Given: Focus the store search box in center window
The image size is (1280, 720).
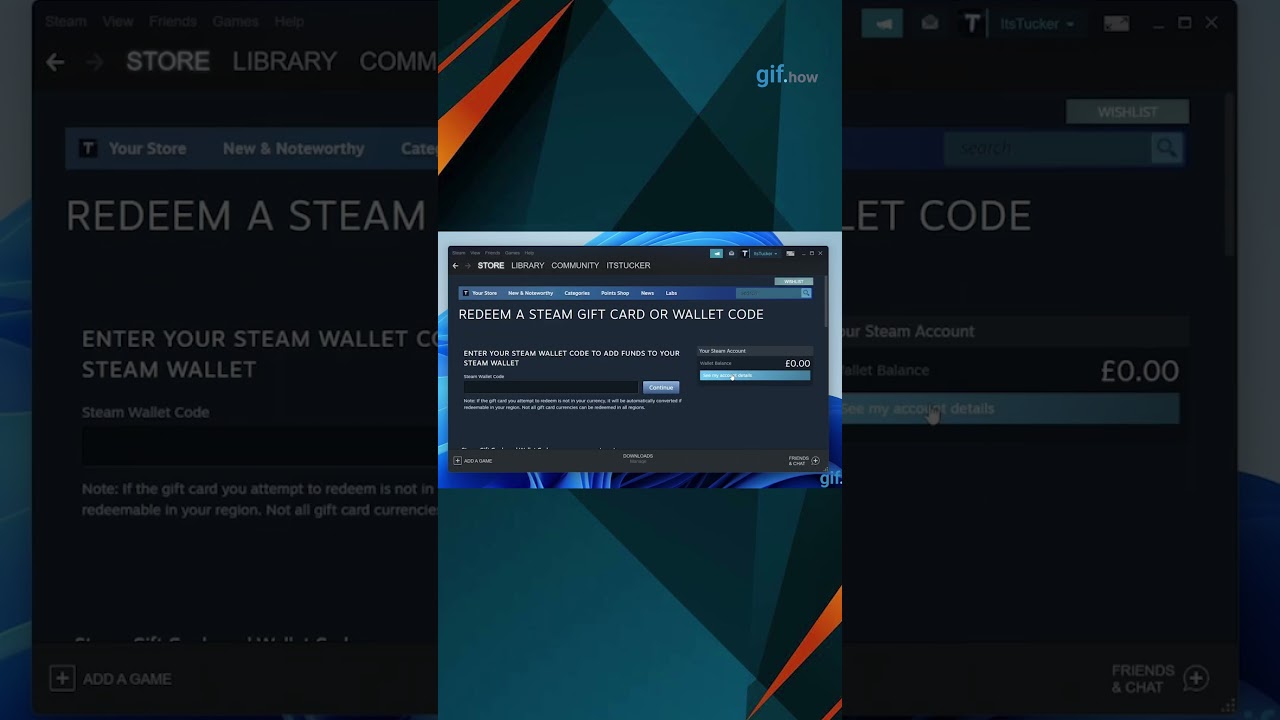Looking at the screenshot, I should pos(768,293).
